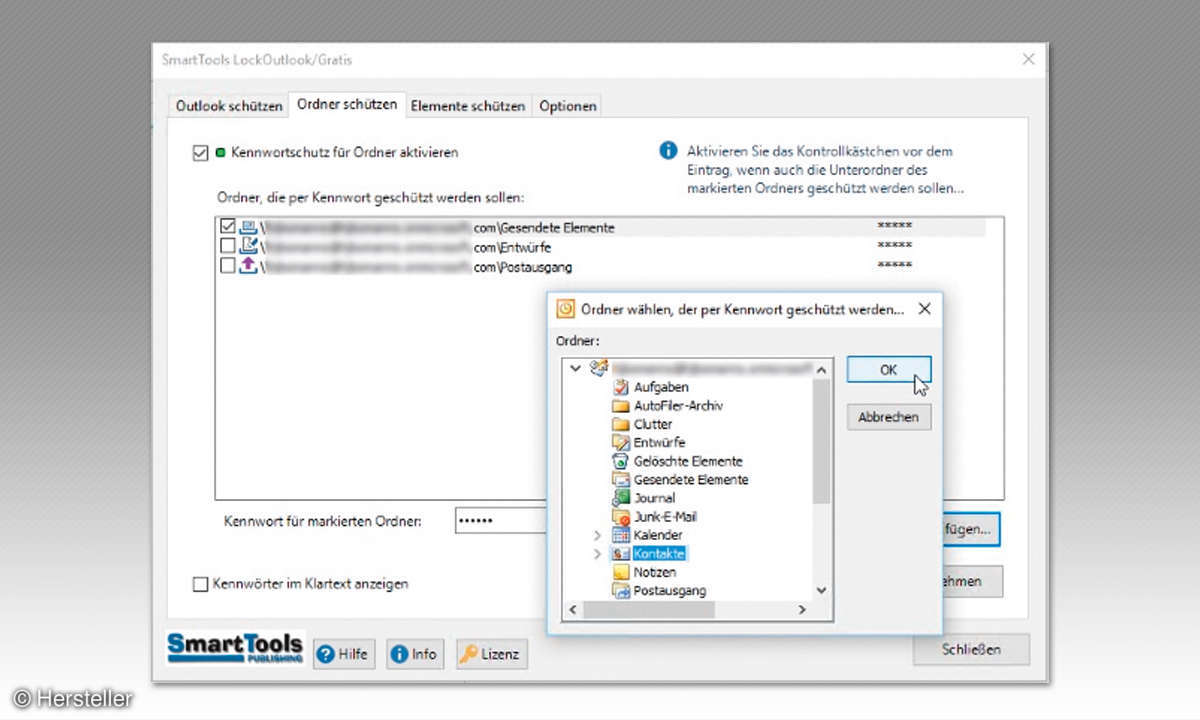Click the partly hidden 'fügen...' button

[x=971, y=530]
